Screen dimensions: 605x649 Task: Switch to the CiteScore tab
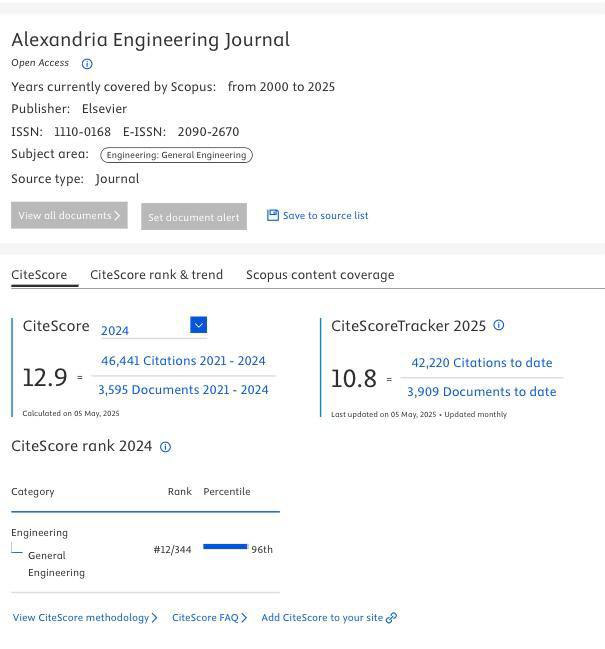tap(39, 275)
